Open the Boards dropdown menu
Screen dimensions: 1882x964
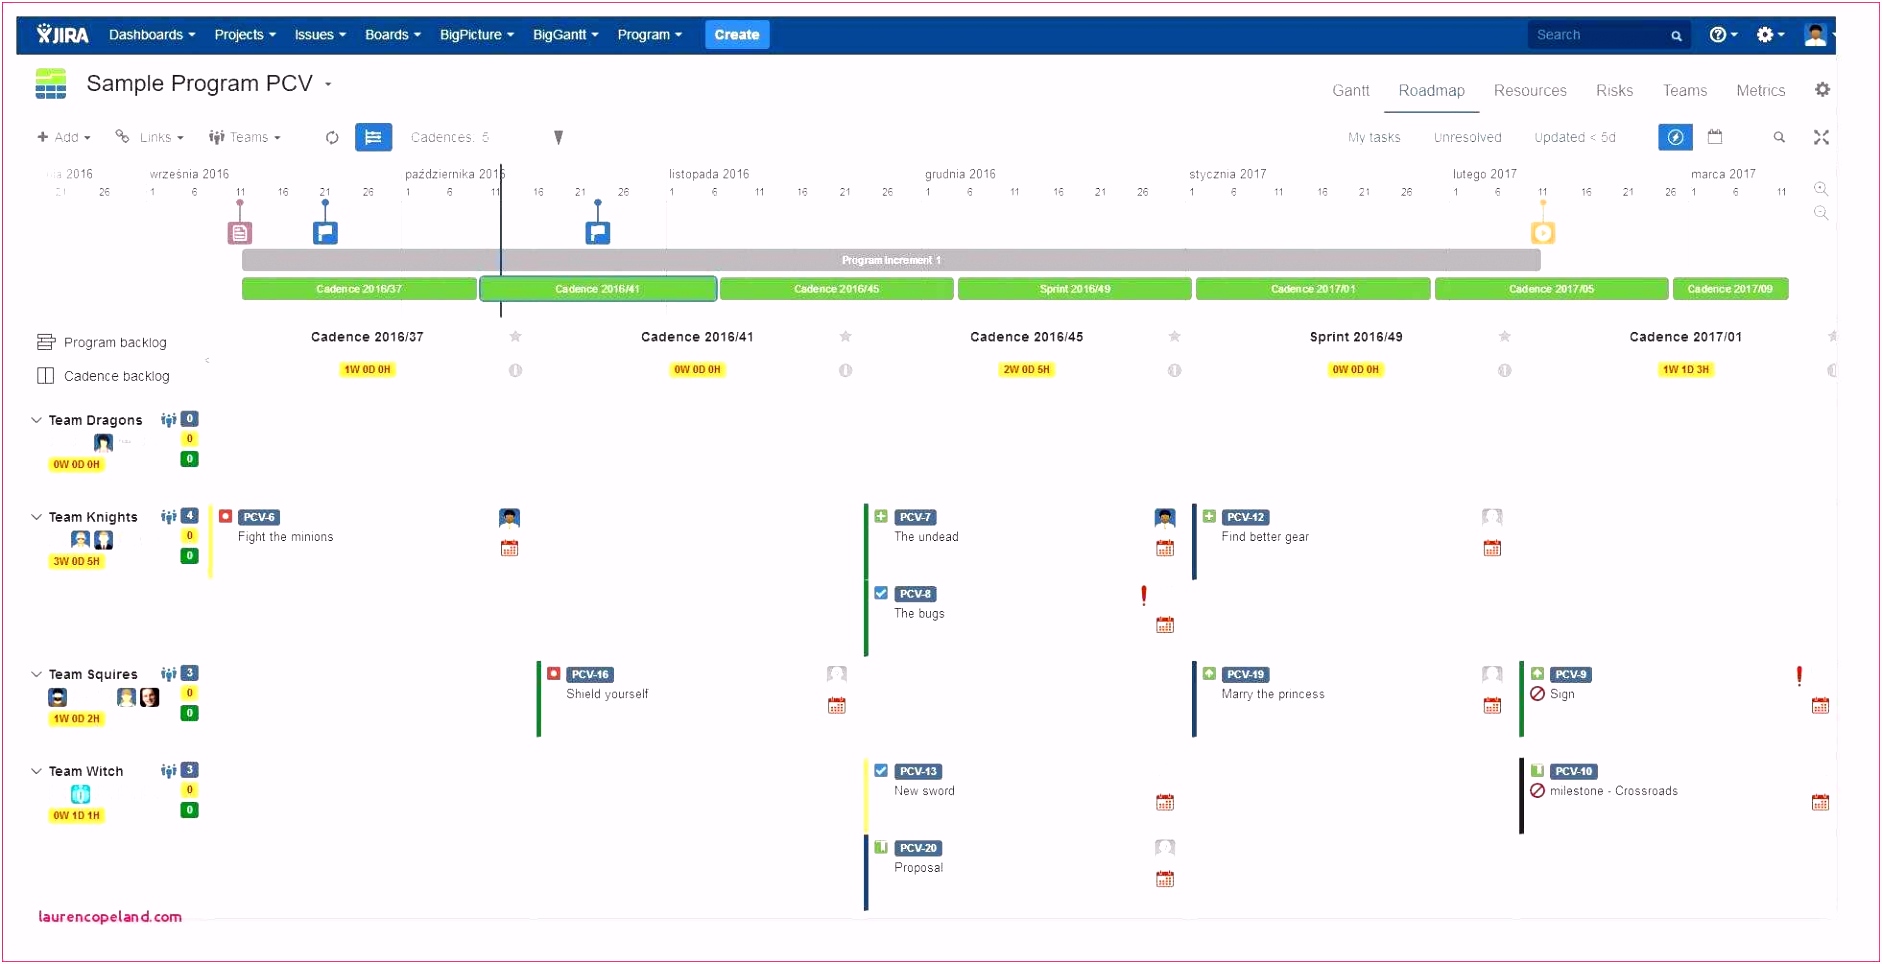tap(392, 34)
